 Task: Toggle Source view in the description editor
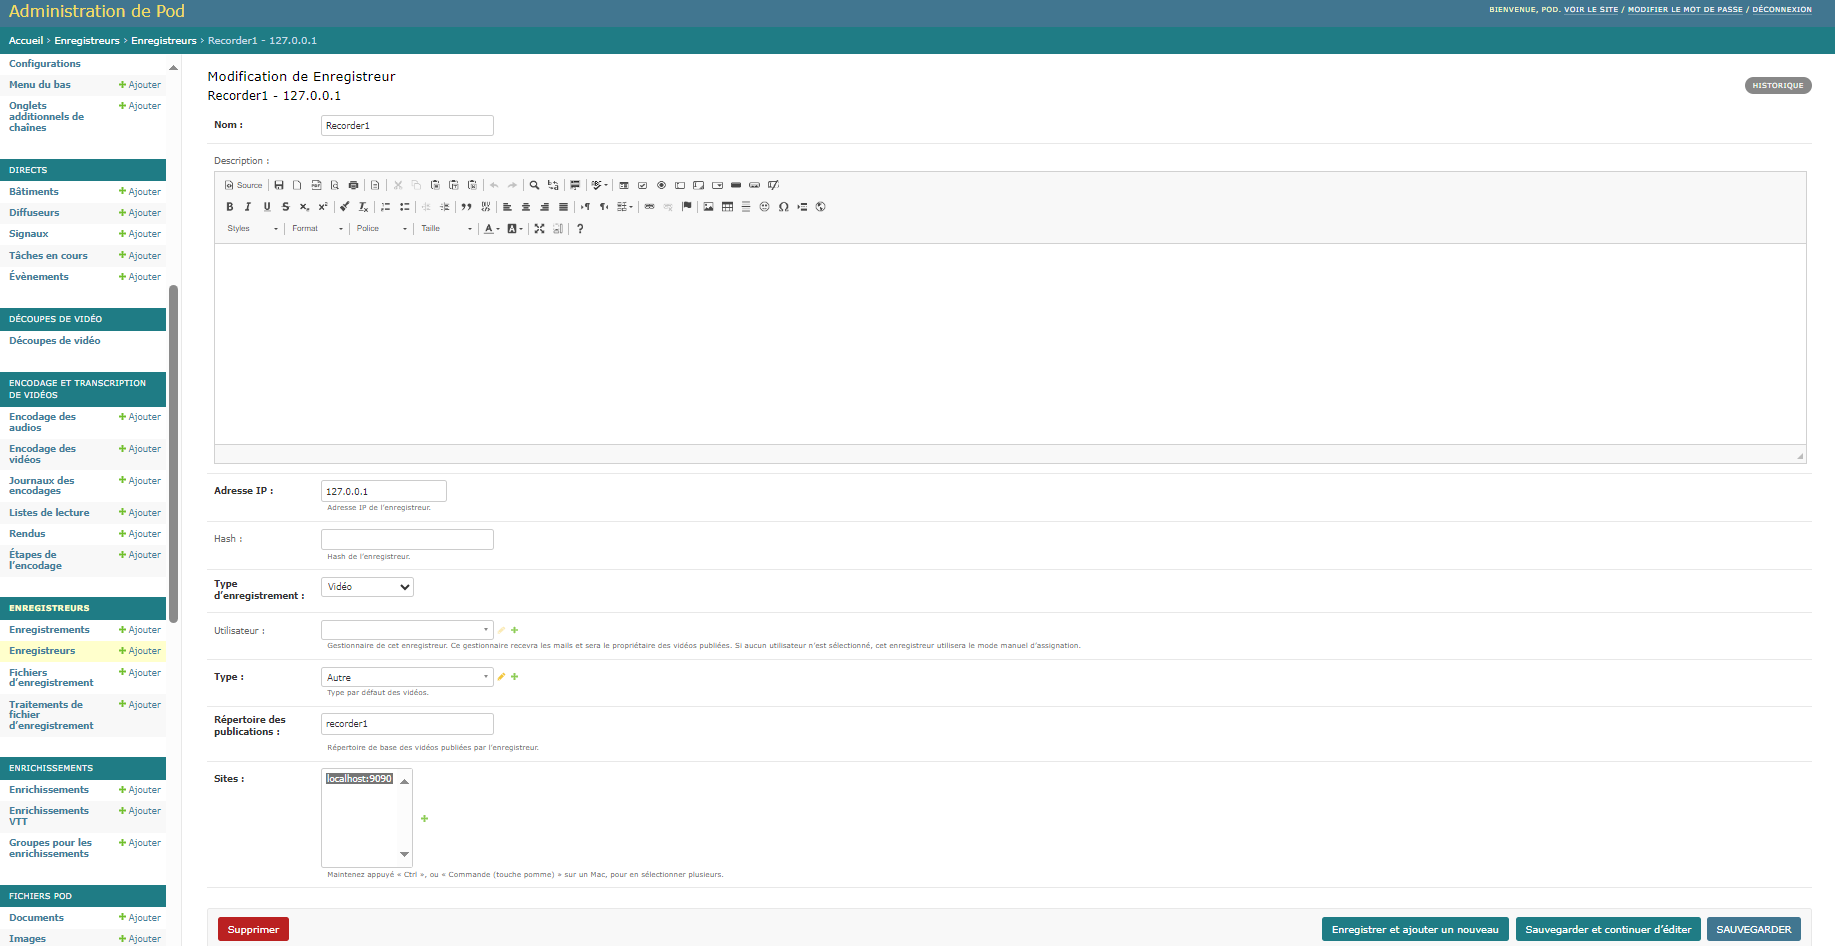243,185
